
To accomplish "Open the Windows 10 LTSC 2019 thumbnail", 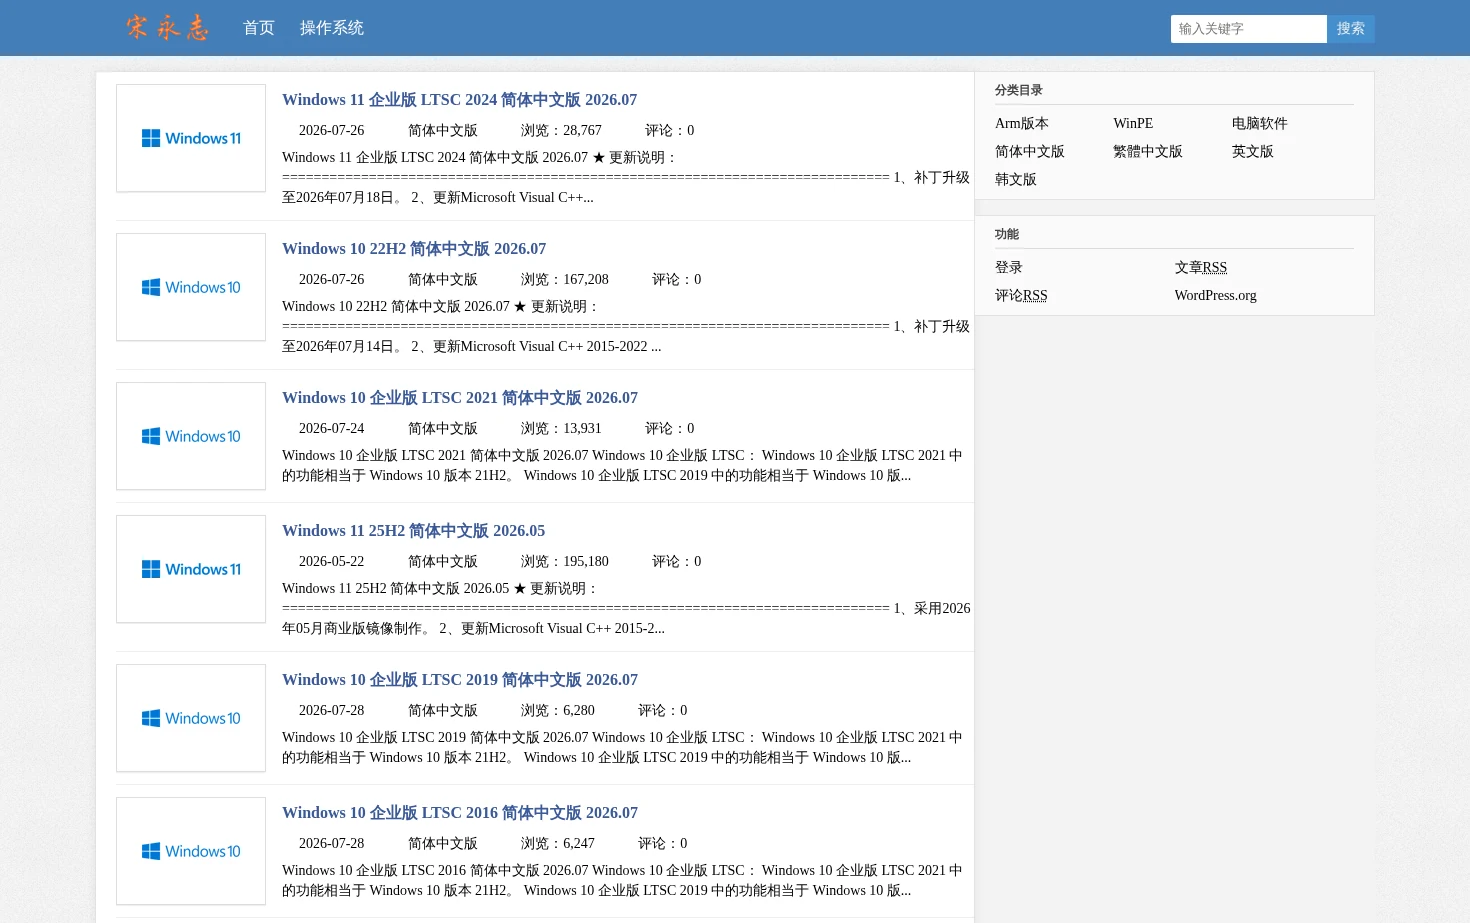I will (x=191, y=718).
